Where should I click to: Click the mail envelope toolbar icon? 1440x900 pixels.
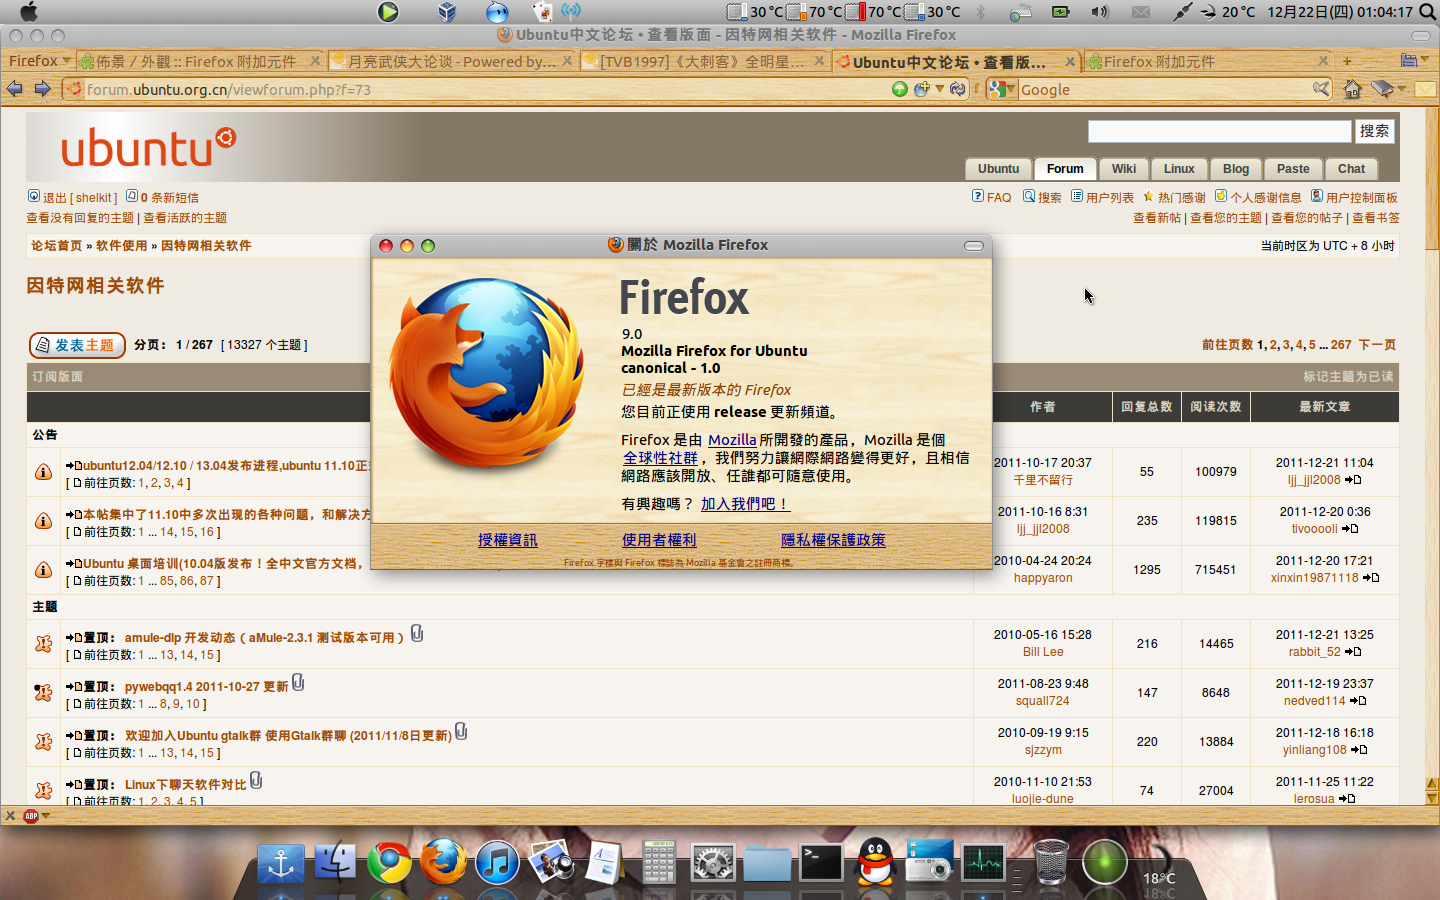[x=1425, y=89]
